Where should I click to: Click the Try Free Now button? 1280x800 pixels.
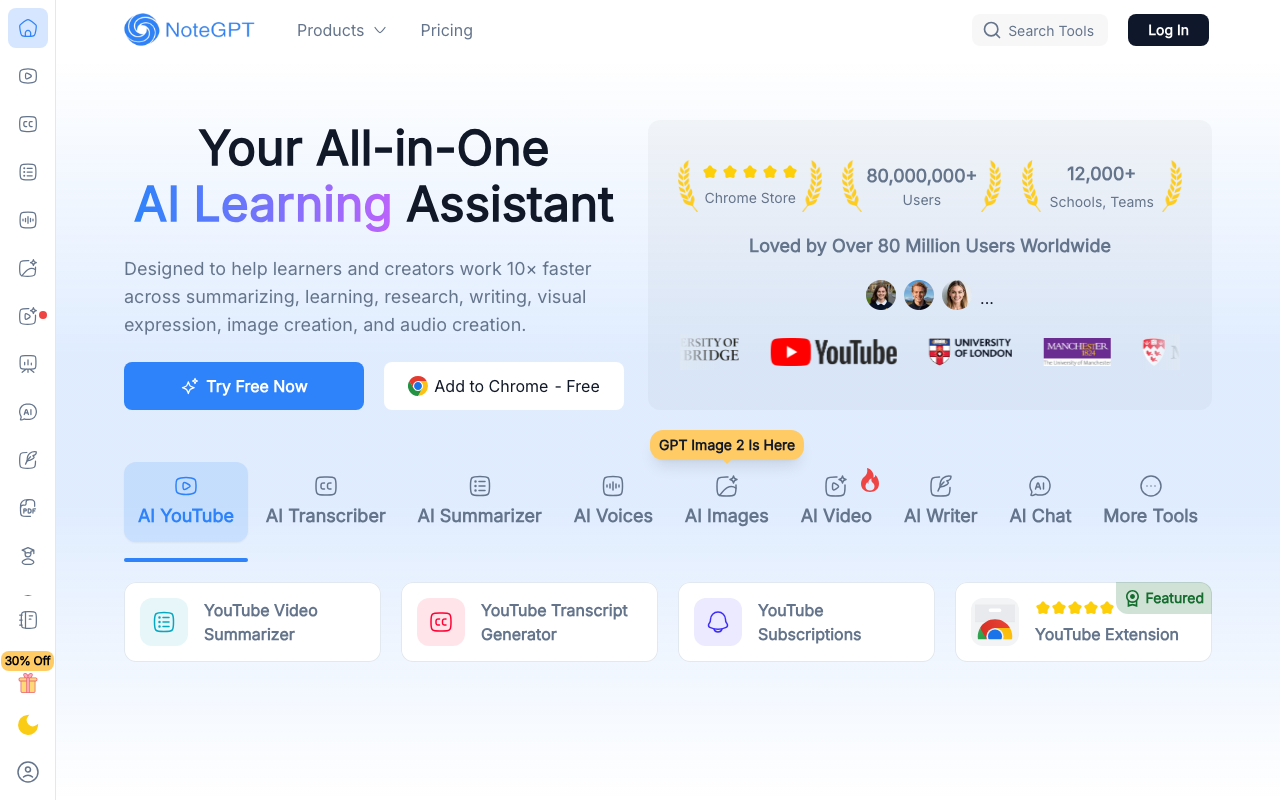pos(244,386)
